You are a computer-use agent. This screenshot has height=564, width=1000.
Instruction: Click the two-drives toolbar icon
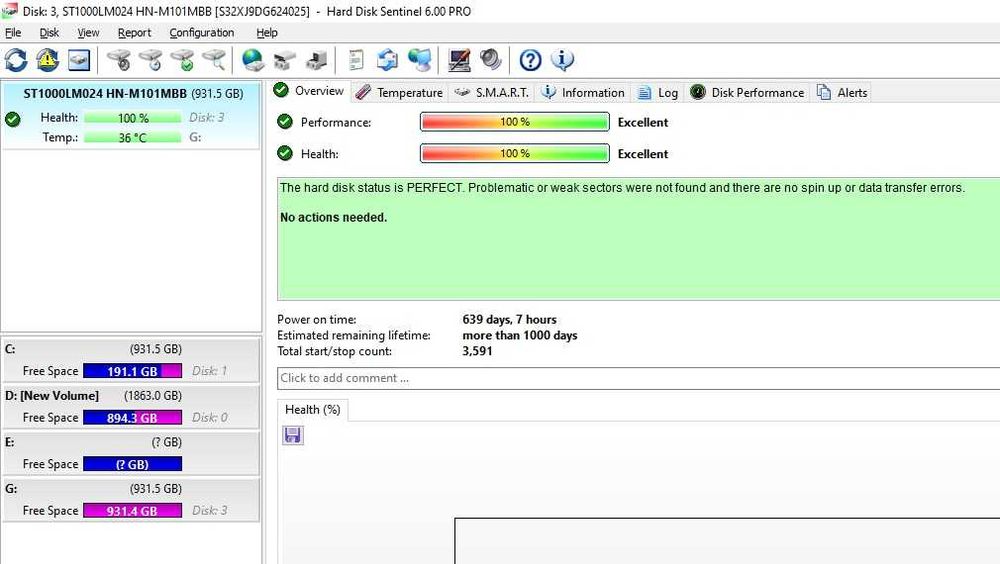tap(285, 60)
